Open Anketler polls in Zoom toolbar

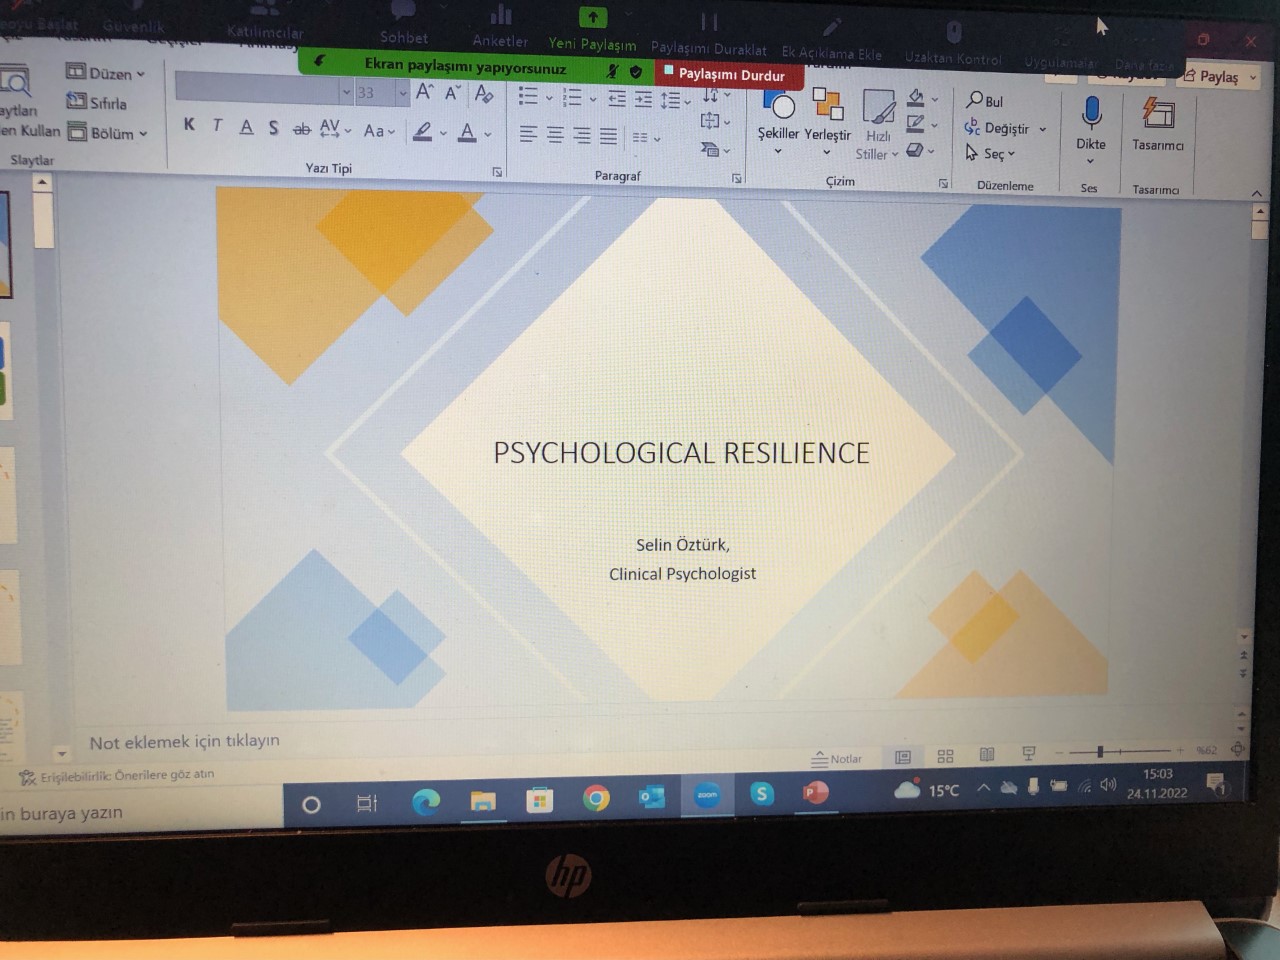[500, 25]
